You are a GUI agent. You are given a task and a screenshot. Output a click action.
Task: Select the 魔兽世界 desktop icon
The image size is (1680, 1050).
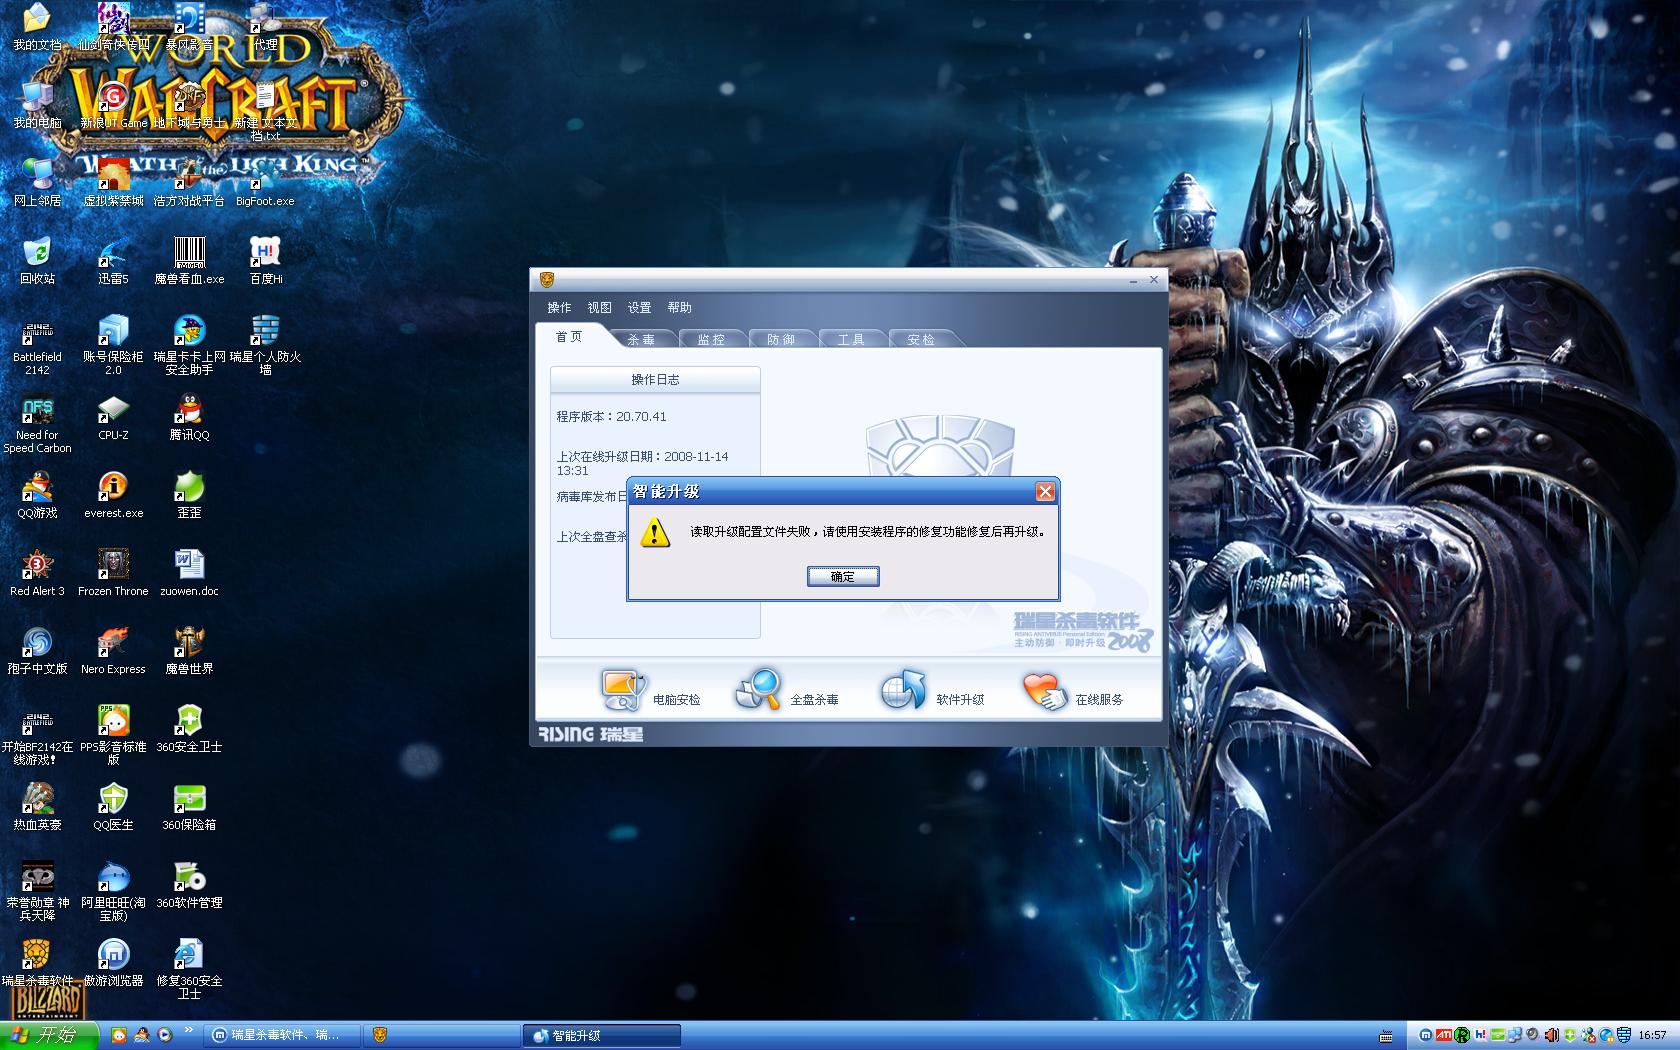pos(189,651)
